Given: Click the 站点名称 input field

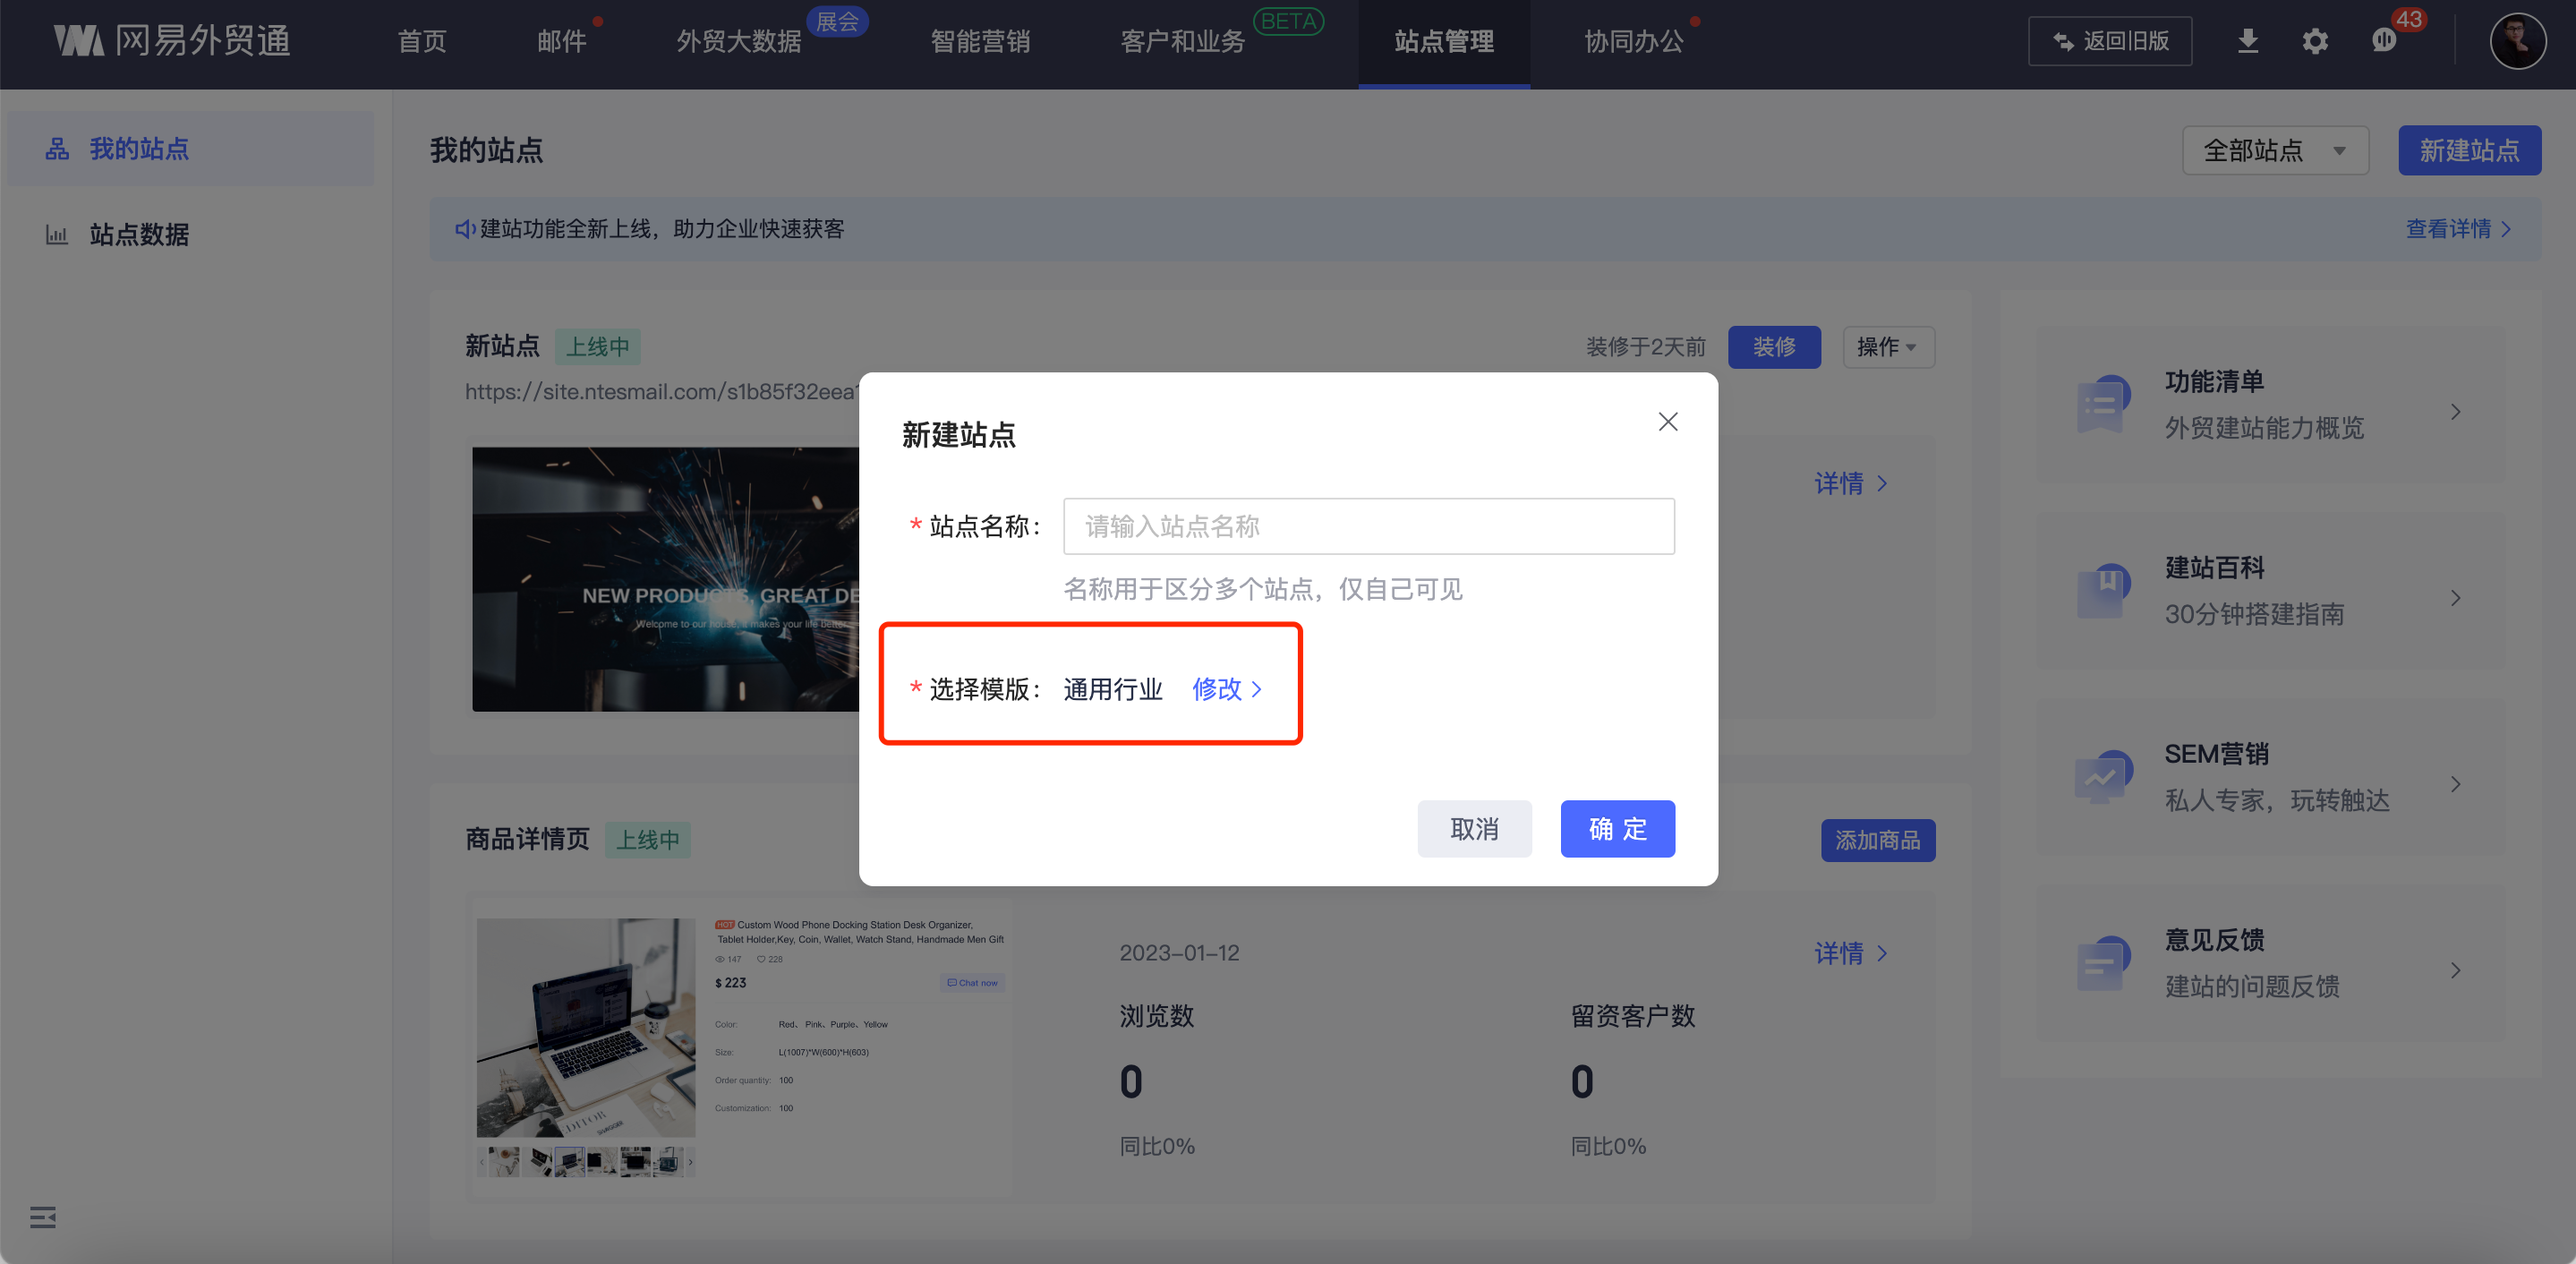Looking at the screenshot, I should 1368,526.
